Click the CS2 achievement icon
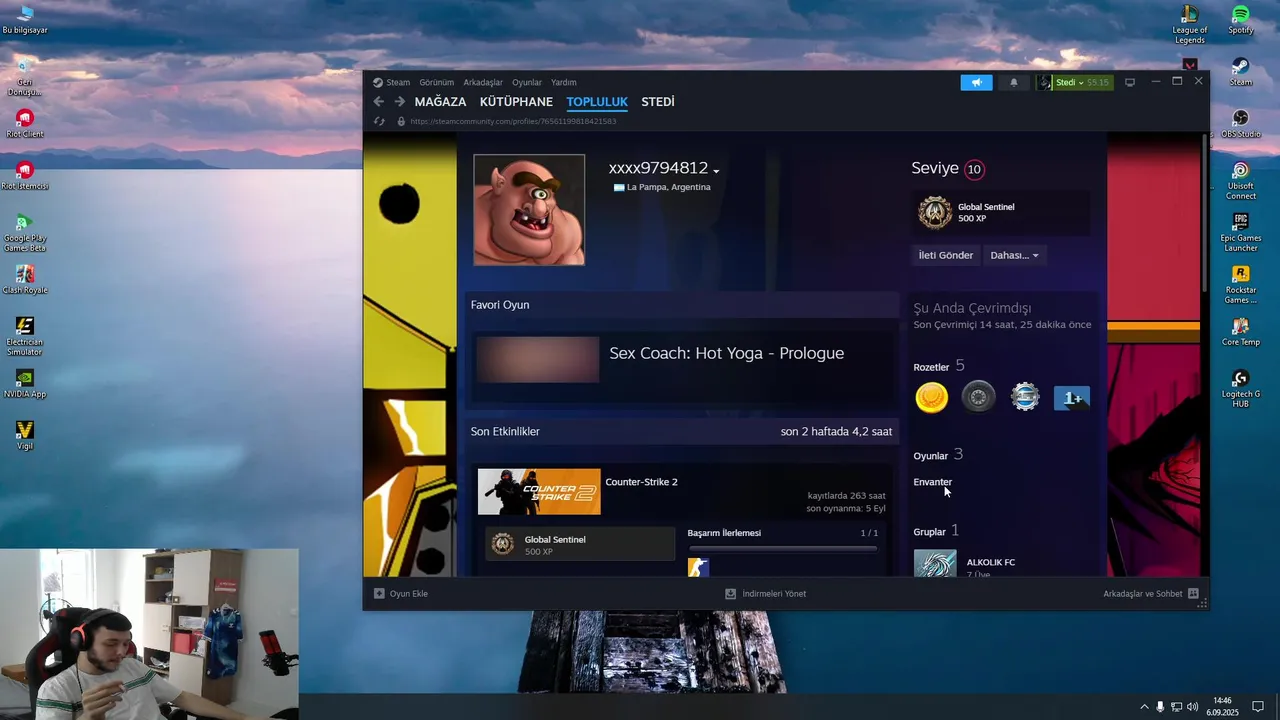 pos(698,568)
